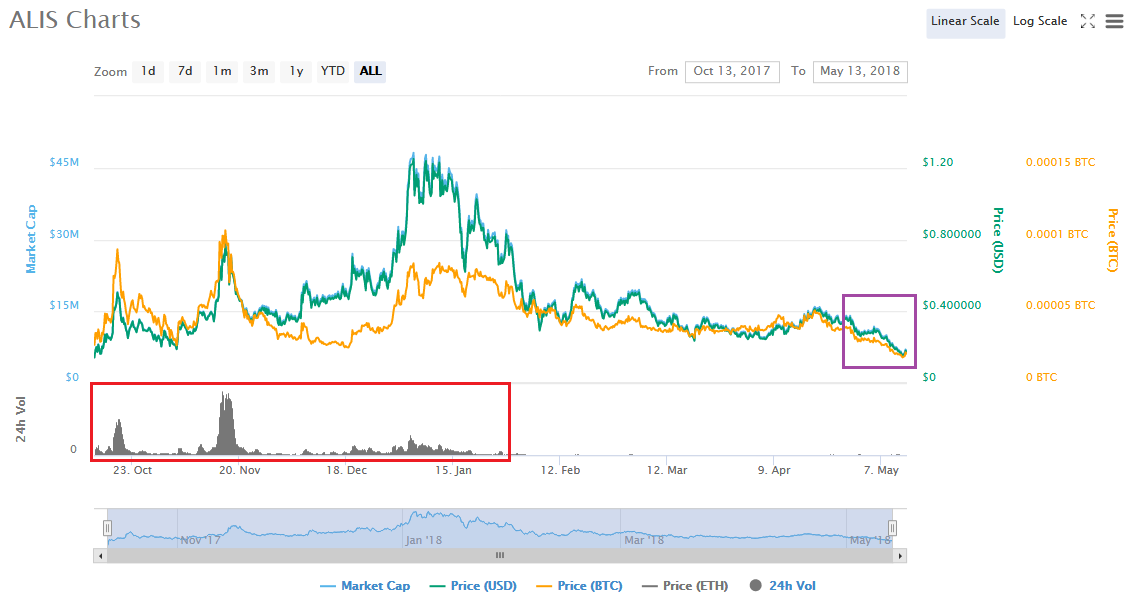Click the navigator scrollbar right arrow
1130x600 pixels.
(x=900, y=555)
